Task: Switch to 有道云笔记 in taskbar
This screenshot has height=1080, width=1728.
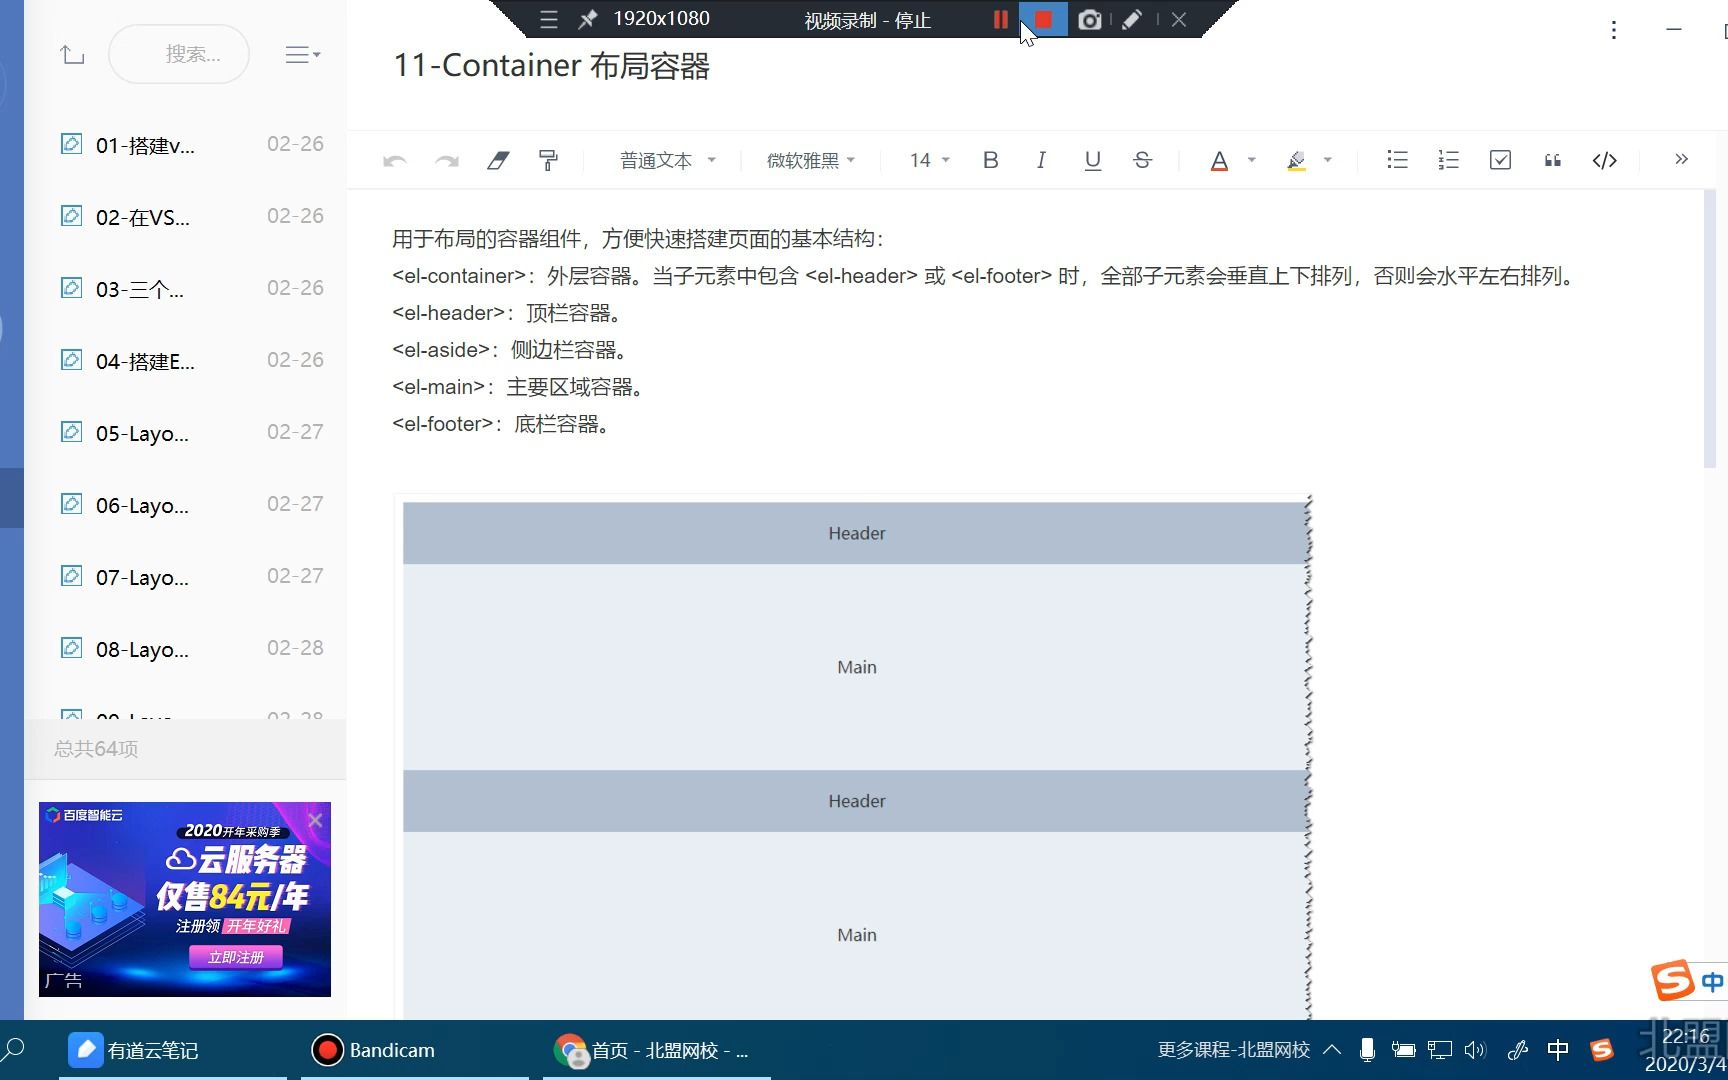Action: (173, 1050)
